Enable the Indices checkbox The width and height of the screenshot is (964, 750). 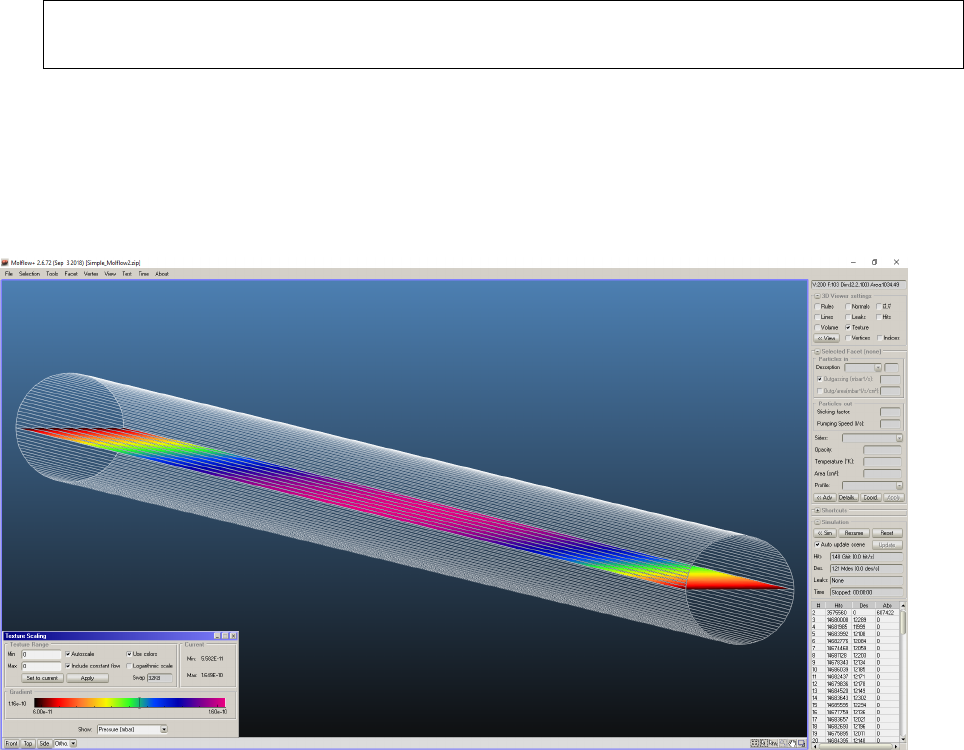[x=879, y=338]
